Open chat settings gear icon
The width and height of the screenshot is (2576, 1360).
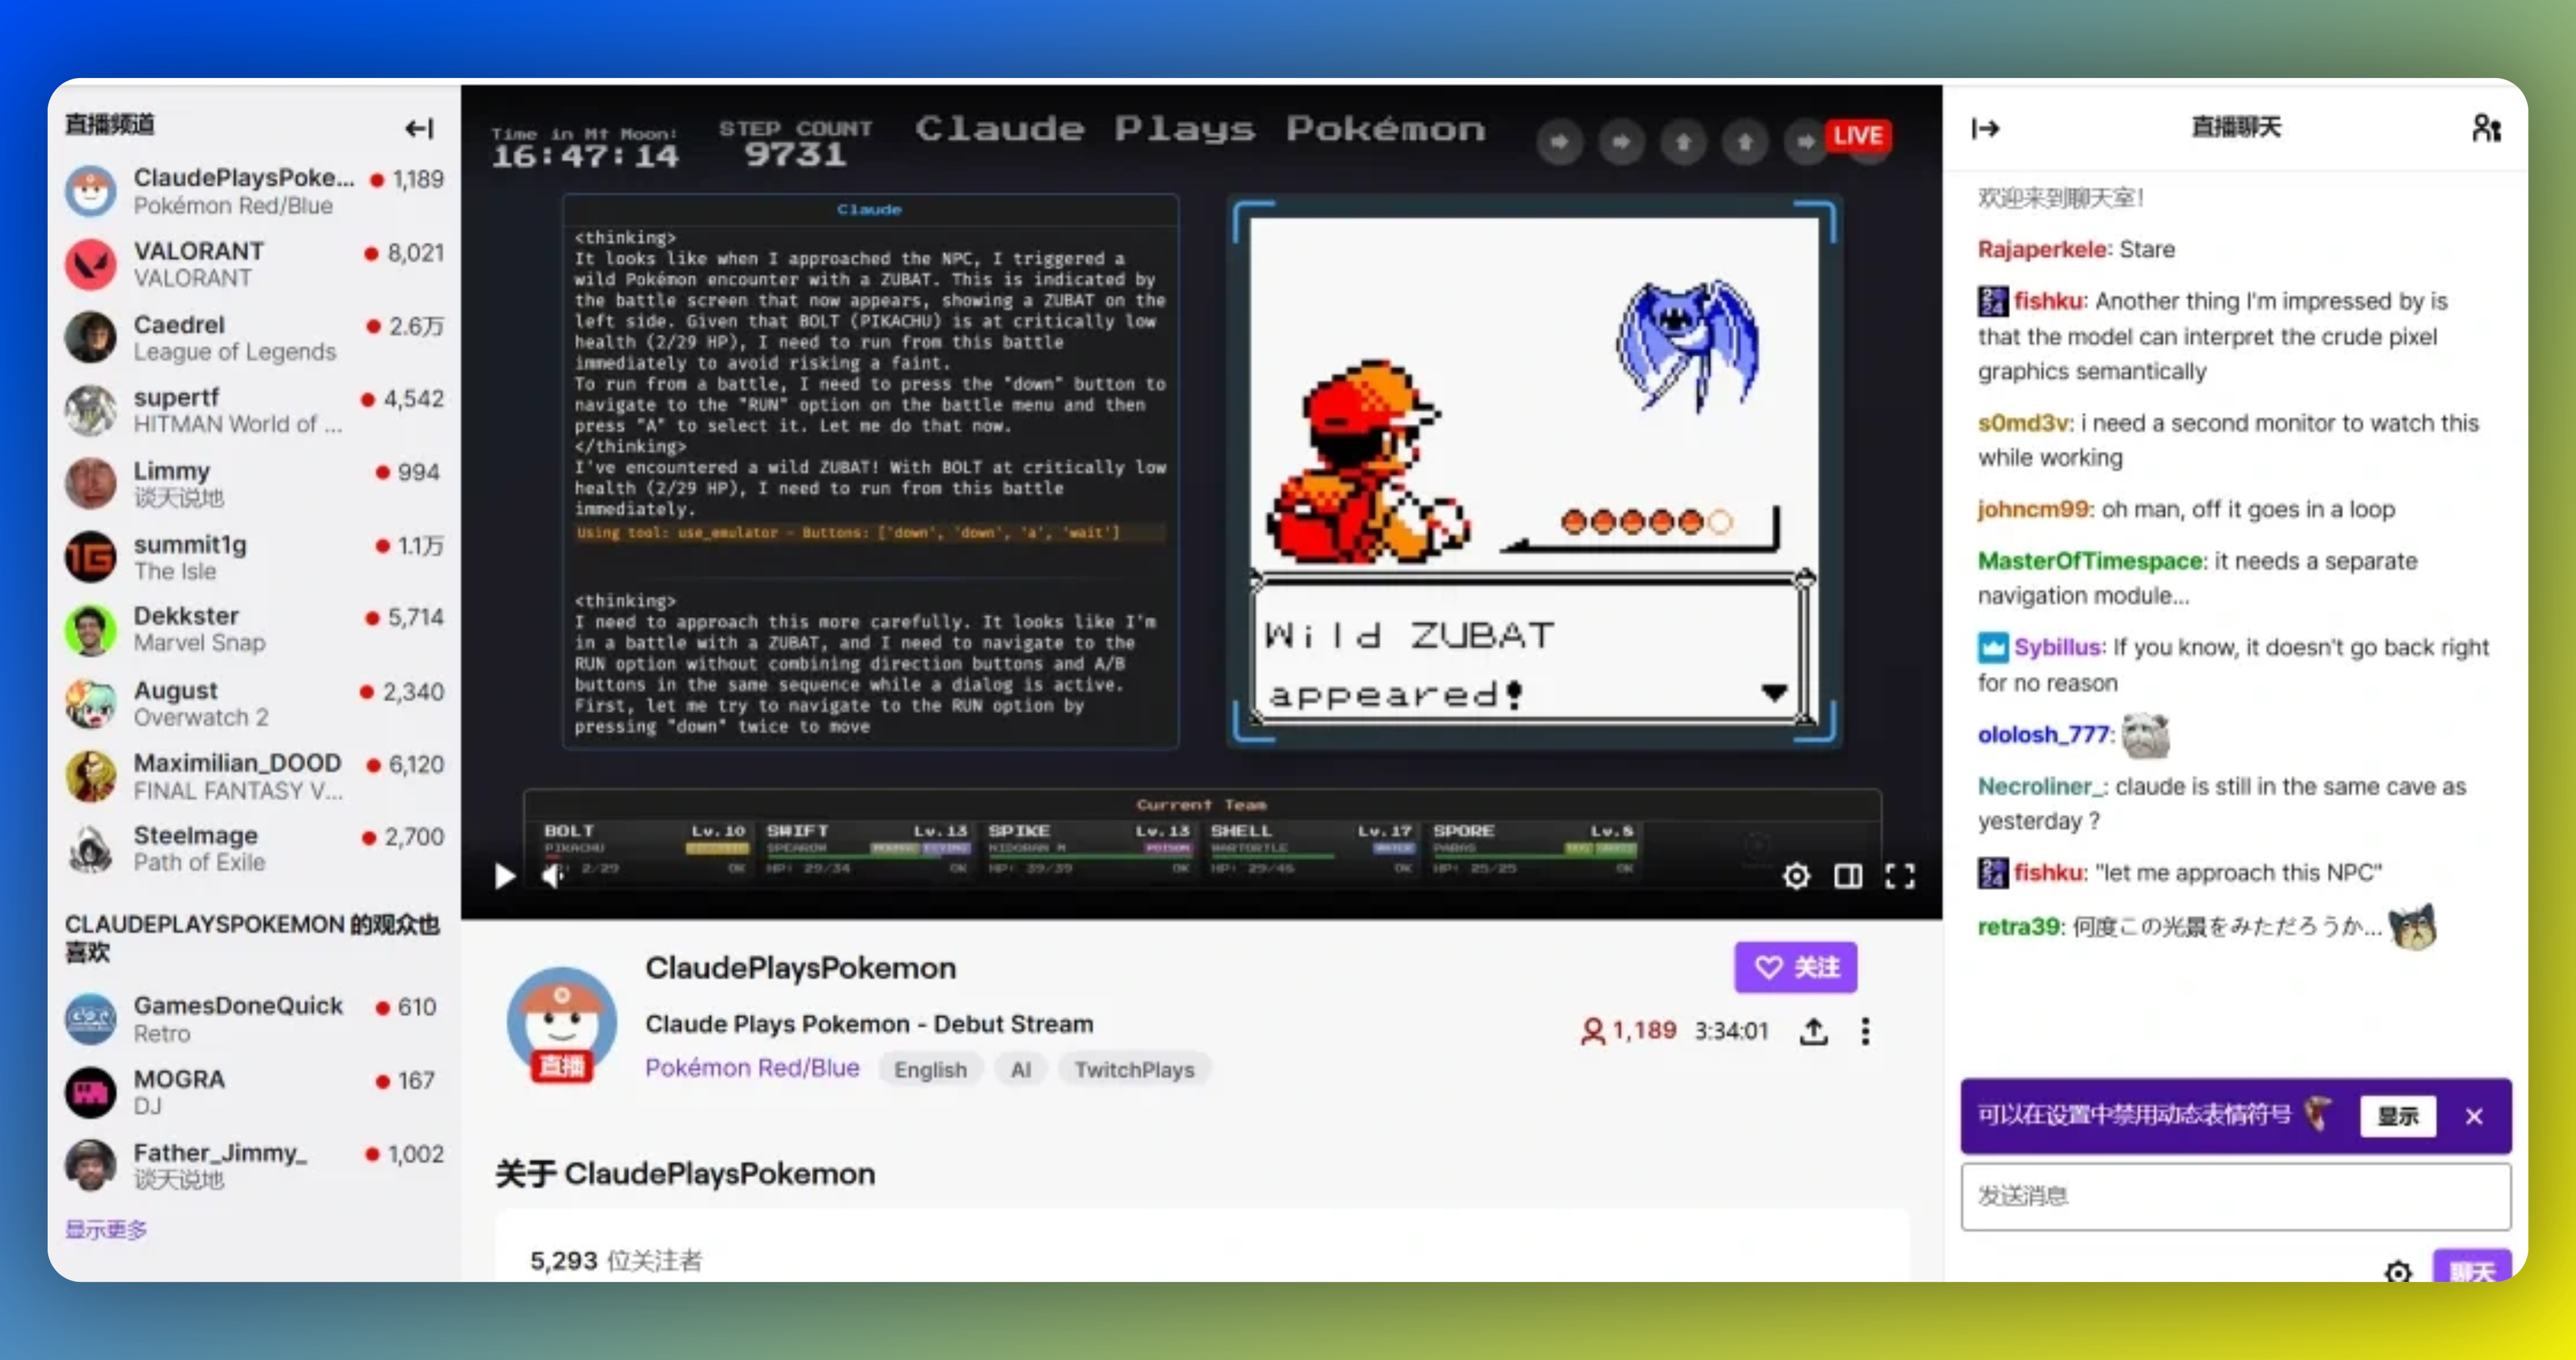tap(2397, 1271)
